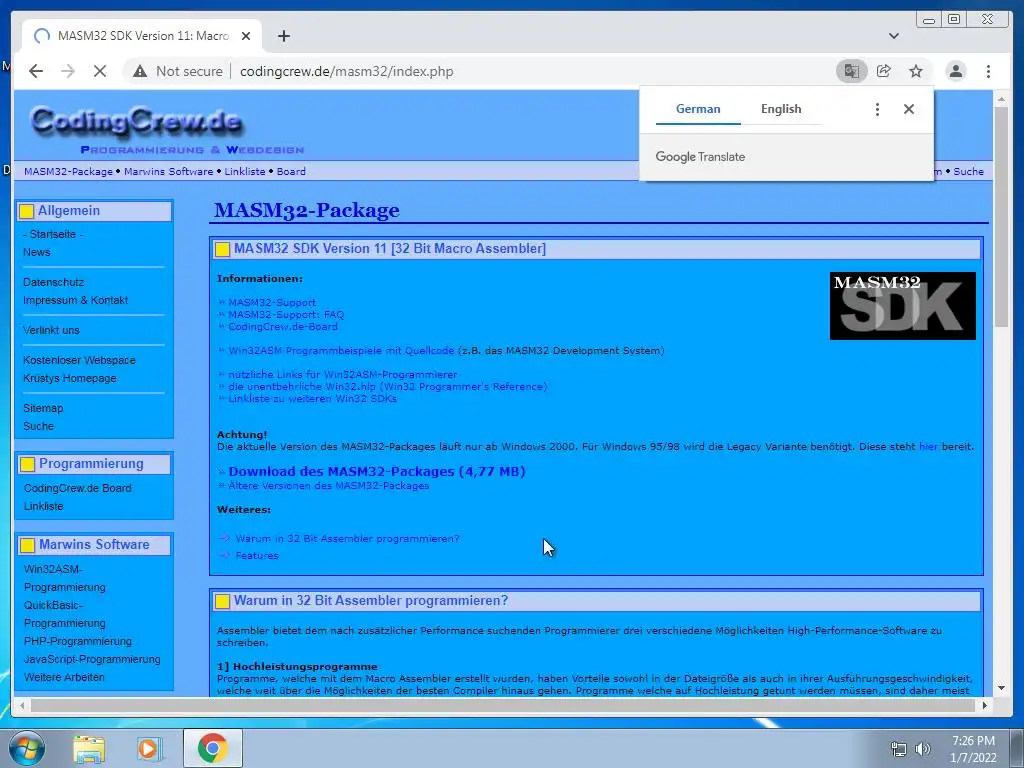Open Krüstys Homepage link
1024x768 pixels.
(x=69, y=378)
